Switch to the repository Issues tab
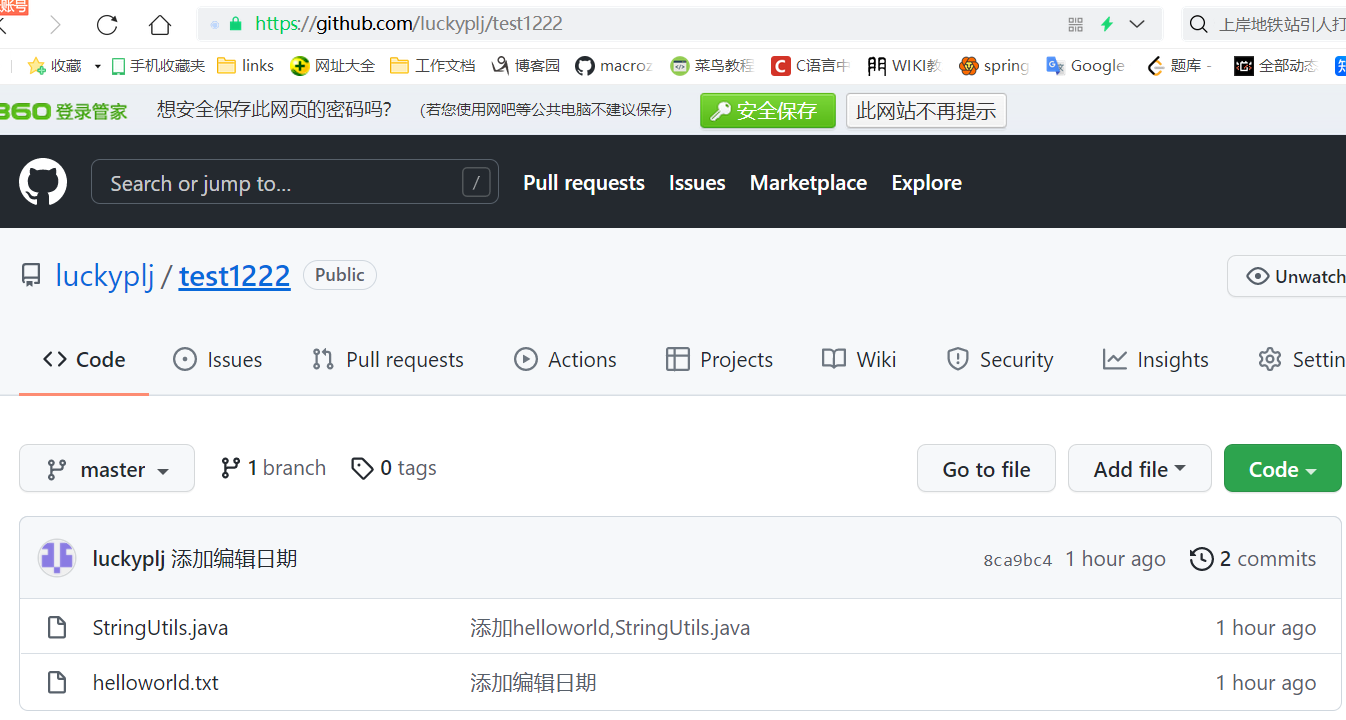 [218, 360]
